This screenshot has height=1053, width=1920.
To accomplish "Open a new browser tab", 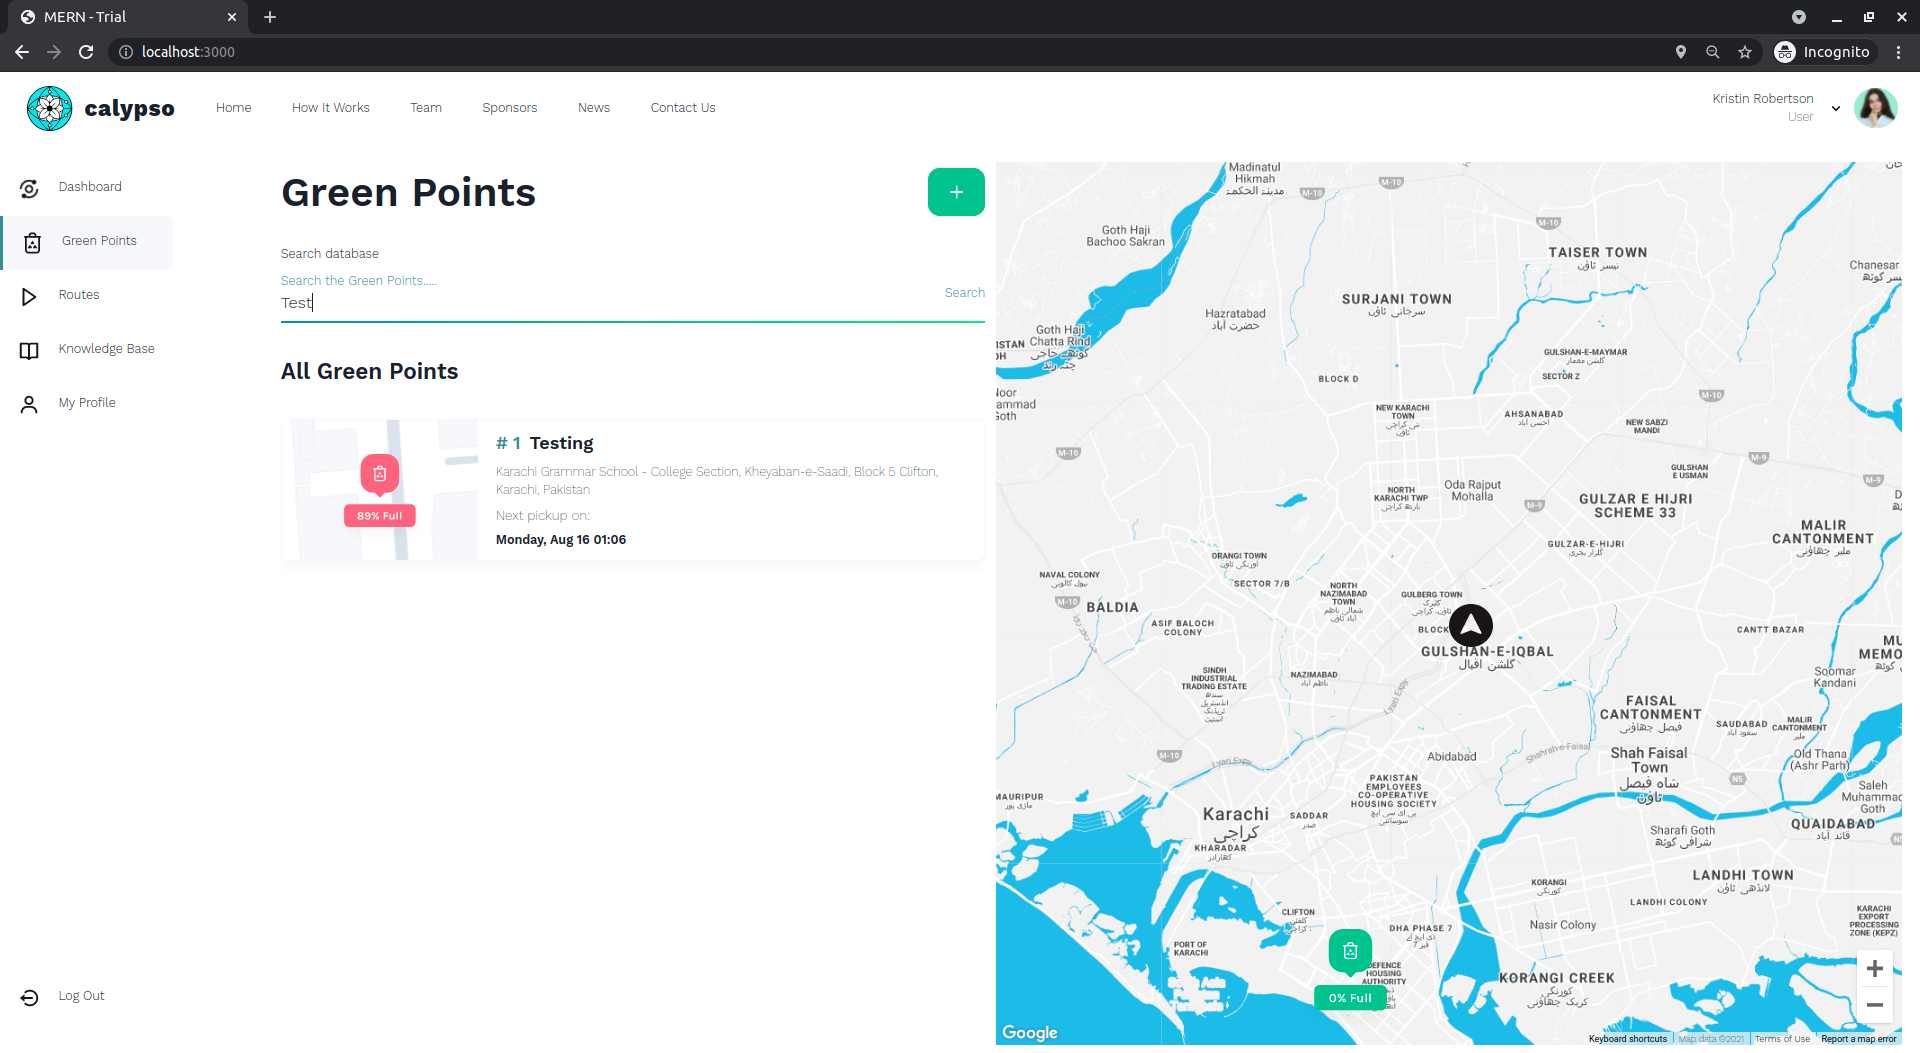I will (x=270, y=17).
